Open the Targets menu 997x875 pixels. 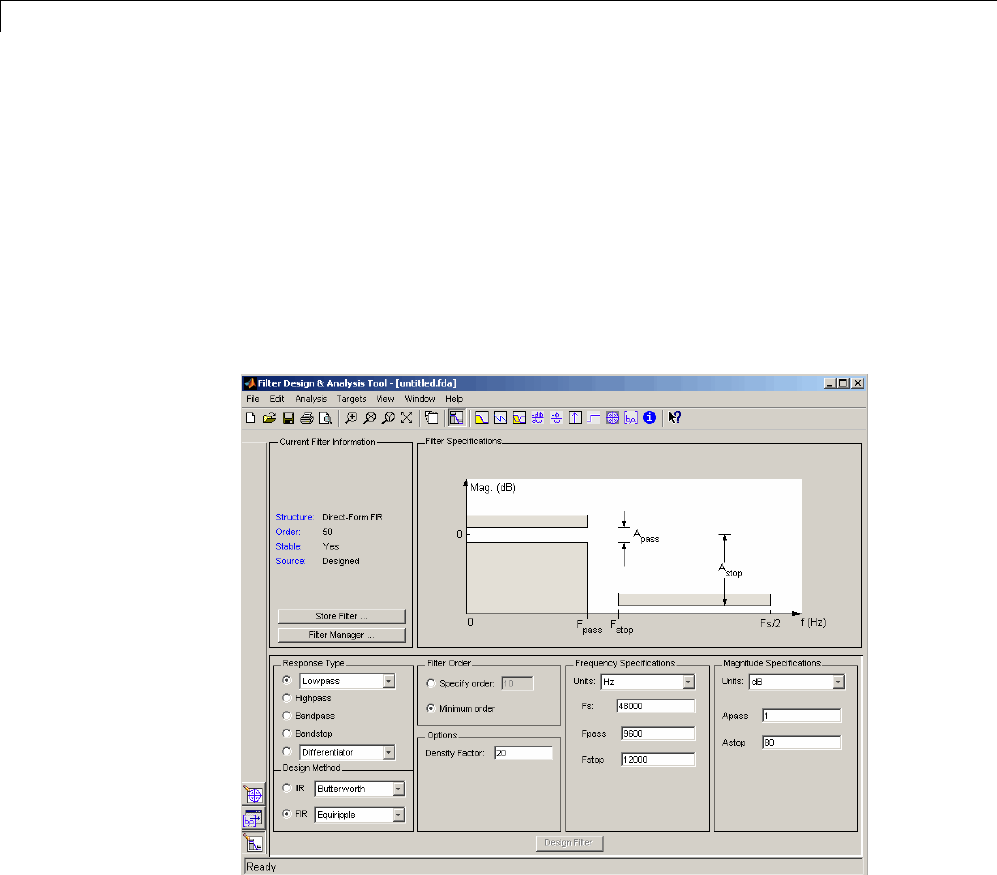coord(352,399)
